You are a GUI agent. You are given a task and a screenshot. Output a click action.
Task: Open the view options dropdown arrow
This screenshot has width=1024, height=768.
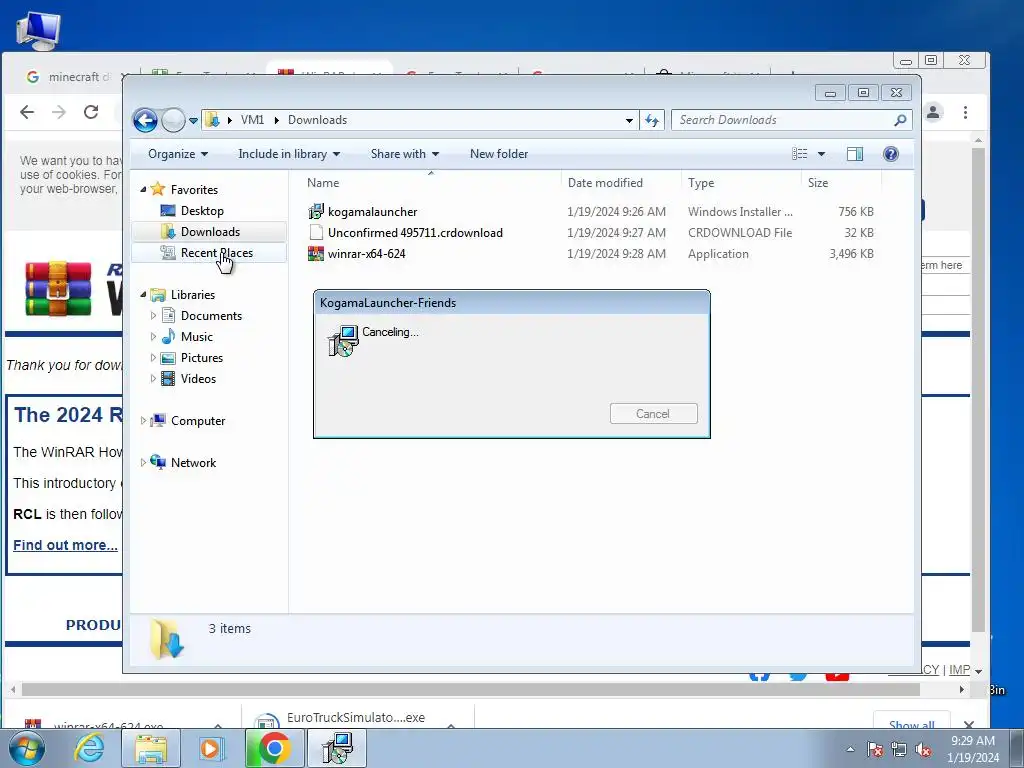[x=822, y=154]
